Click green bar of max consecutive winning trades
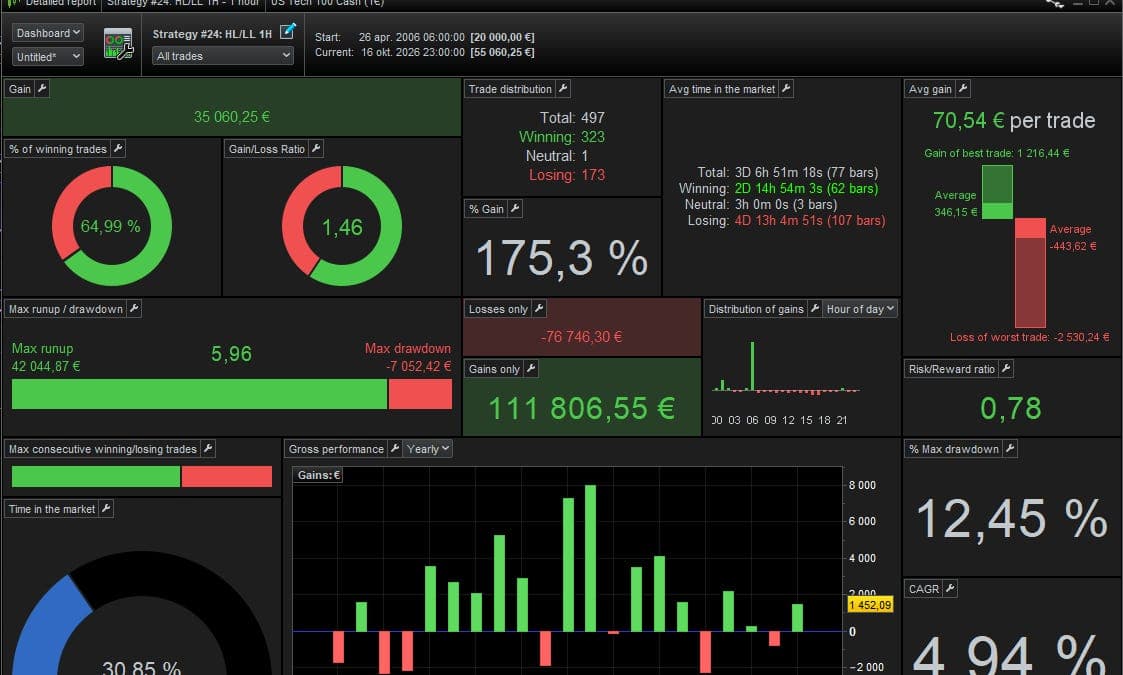The width and height of the screenshot is (1123, 675). 96,477
